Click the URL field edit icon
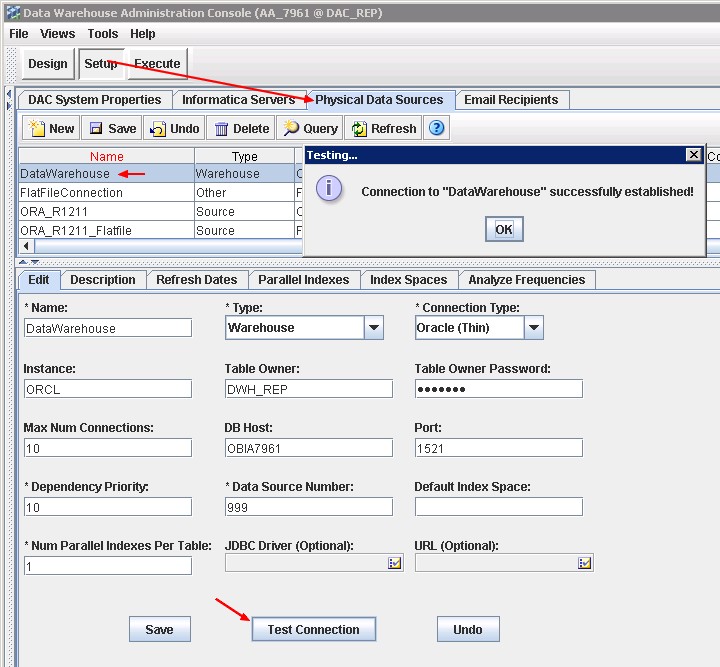Image resolution: width=720 pixels, height=667 pixels. point(584,563)
